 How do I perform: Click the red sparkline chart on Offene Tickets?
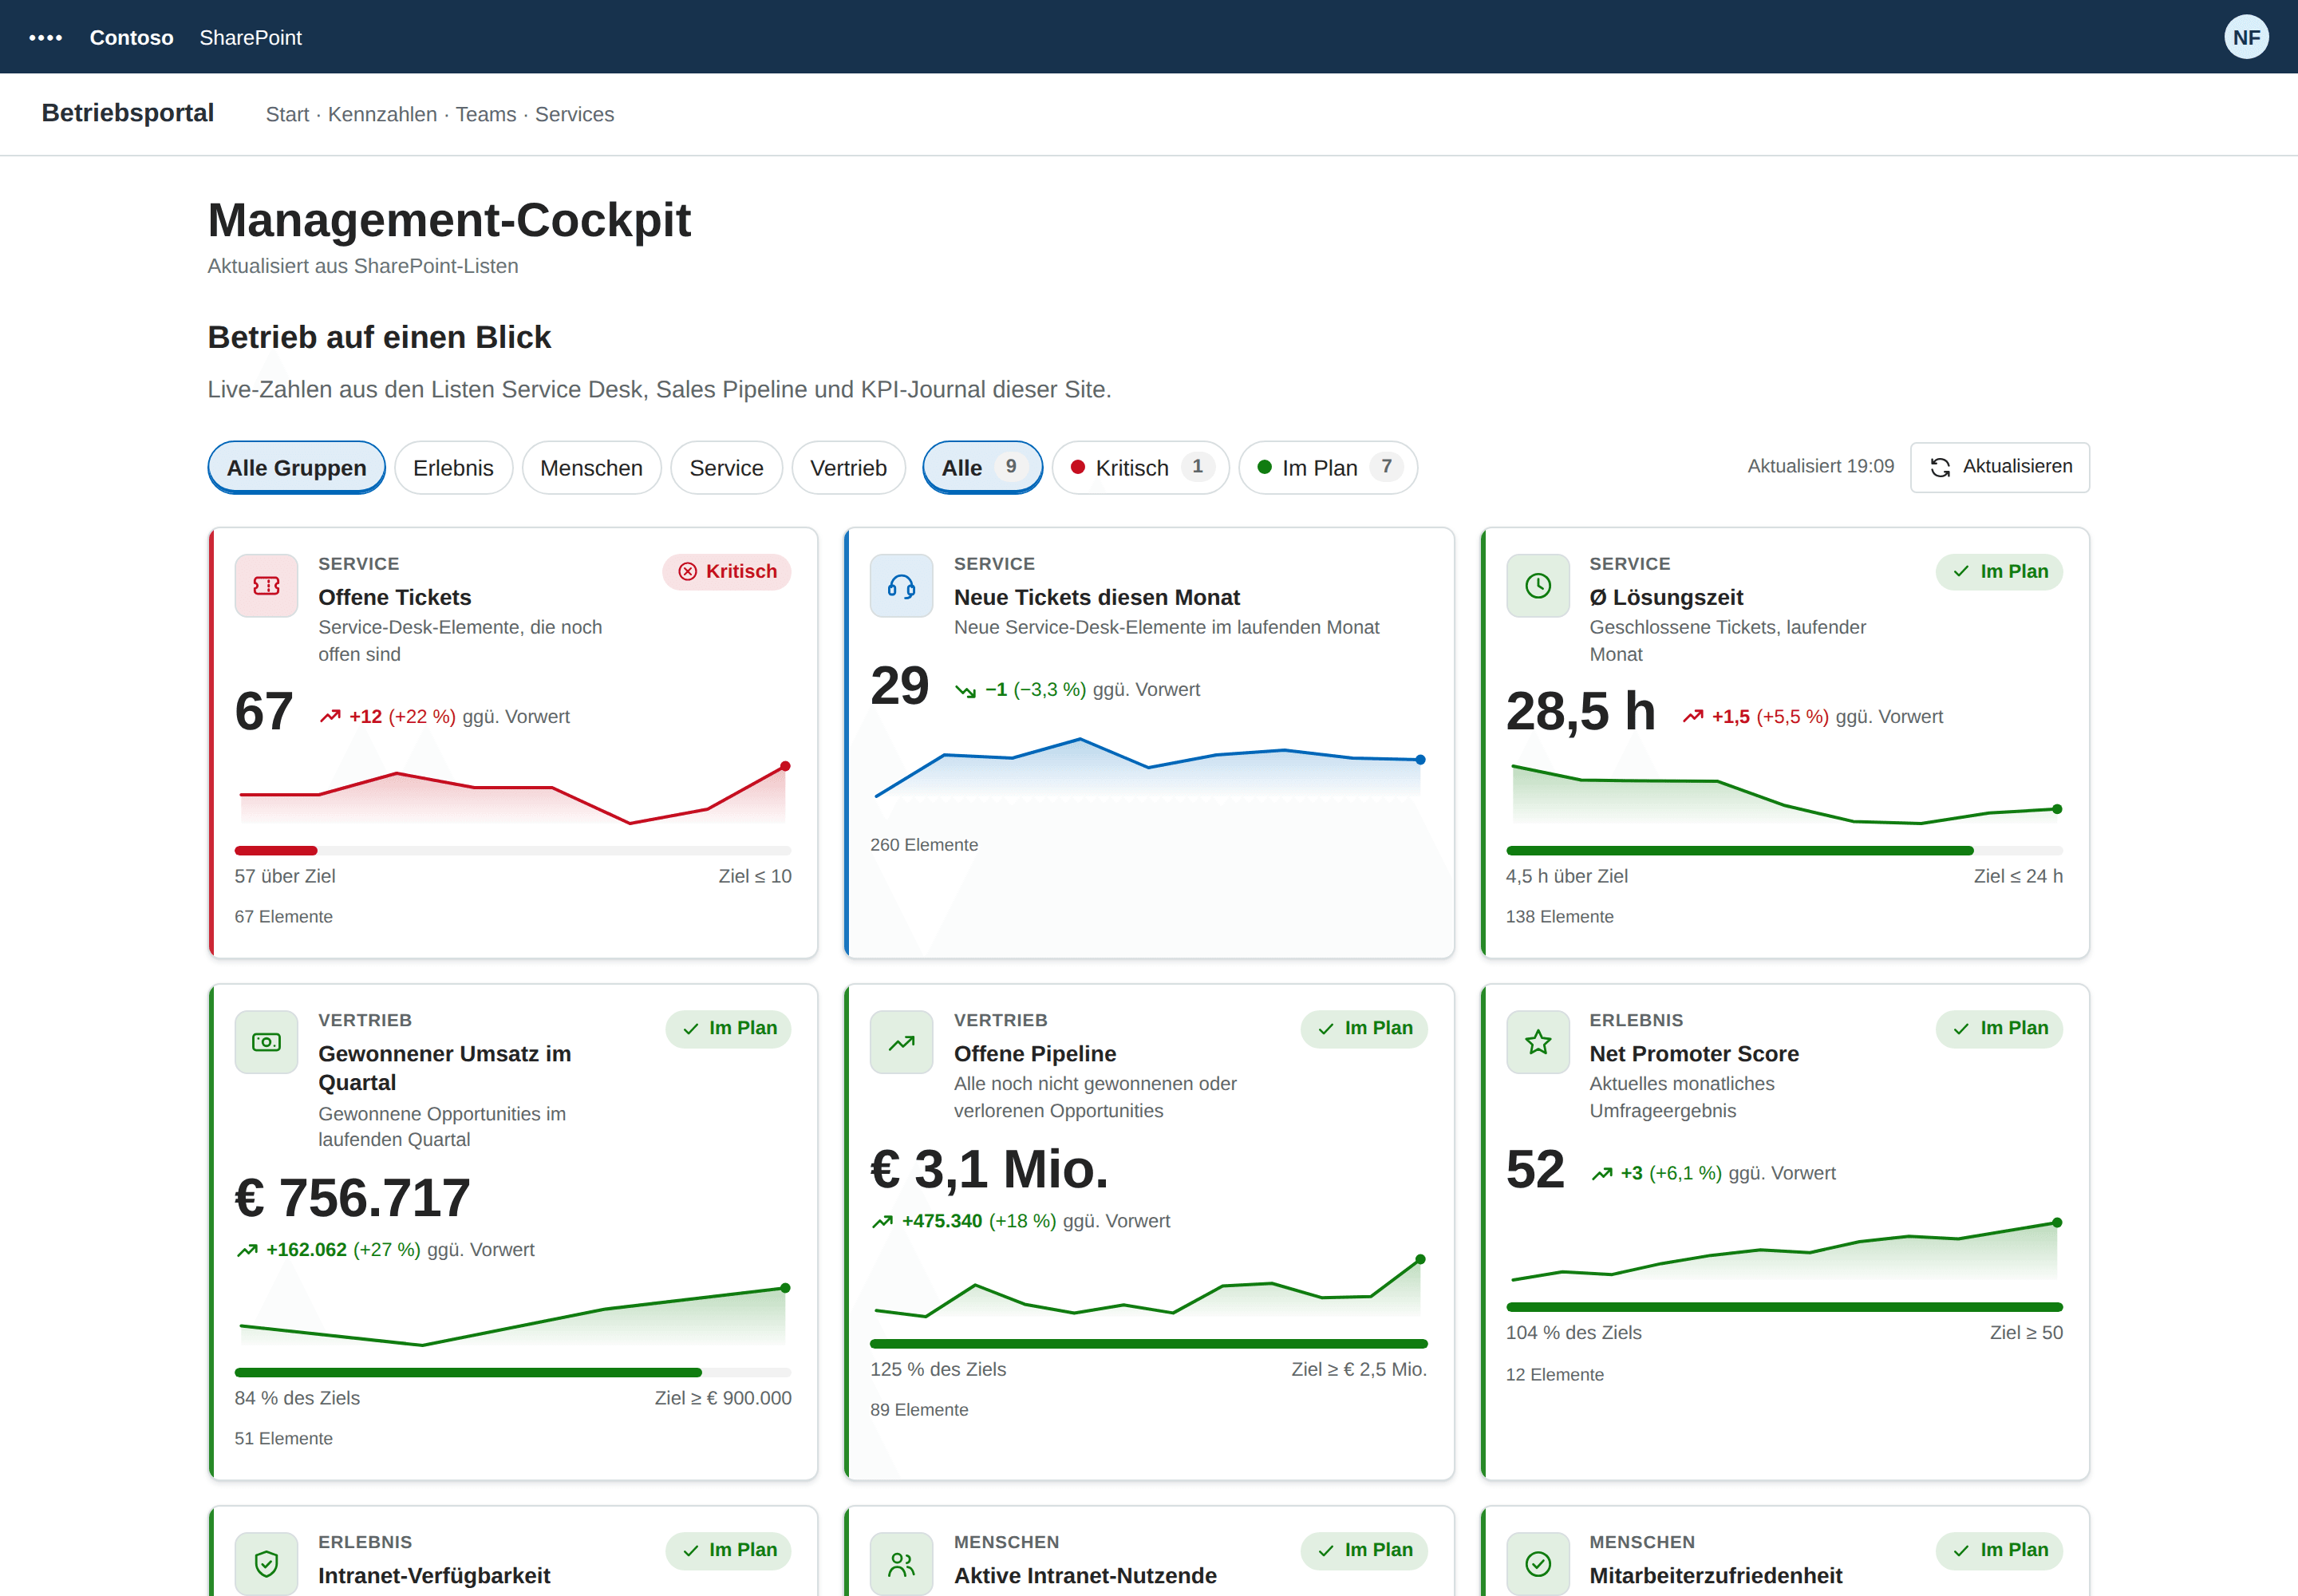tap(513, 794)
